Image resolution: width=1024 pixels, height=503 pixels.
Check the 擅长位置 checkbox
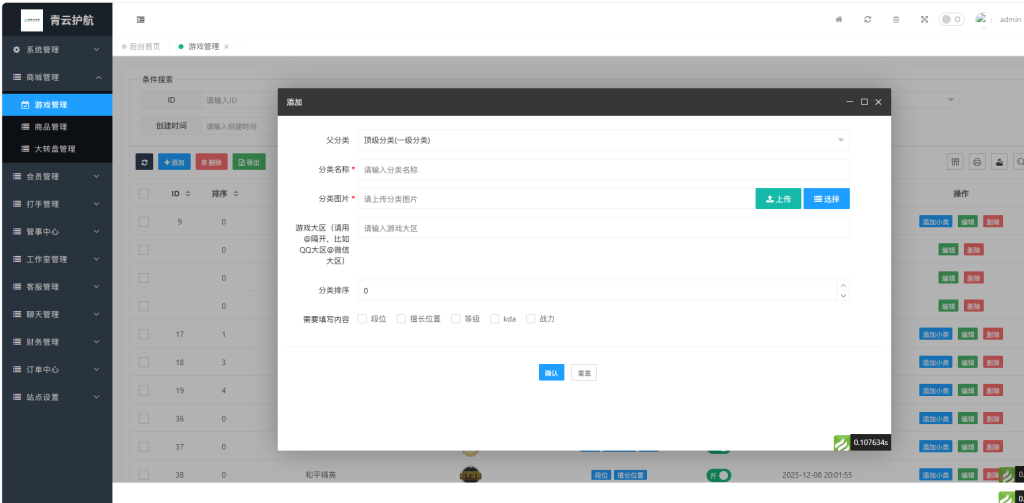[402, 319]
